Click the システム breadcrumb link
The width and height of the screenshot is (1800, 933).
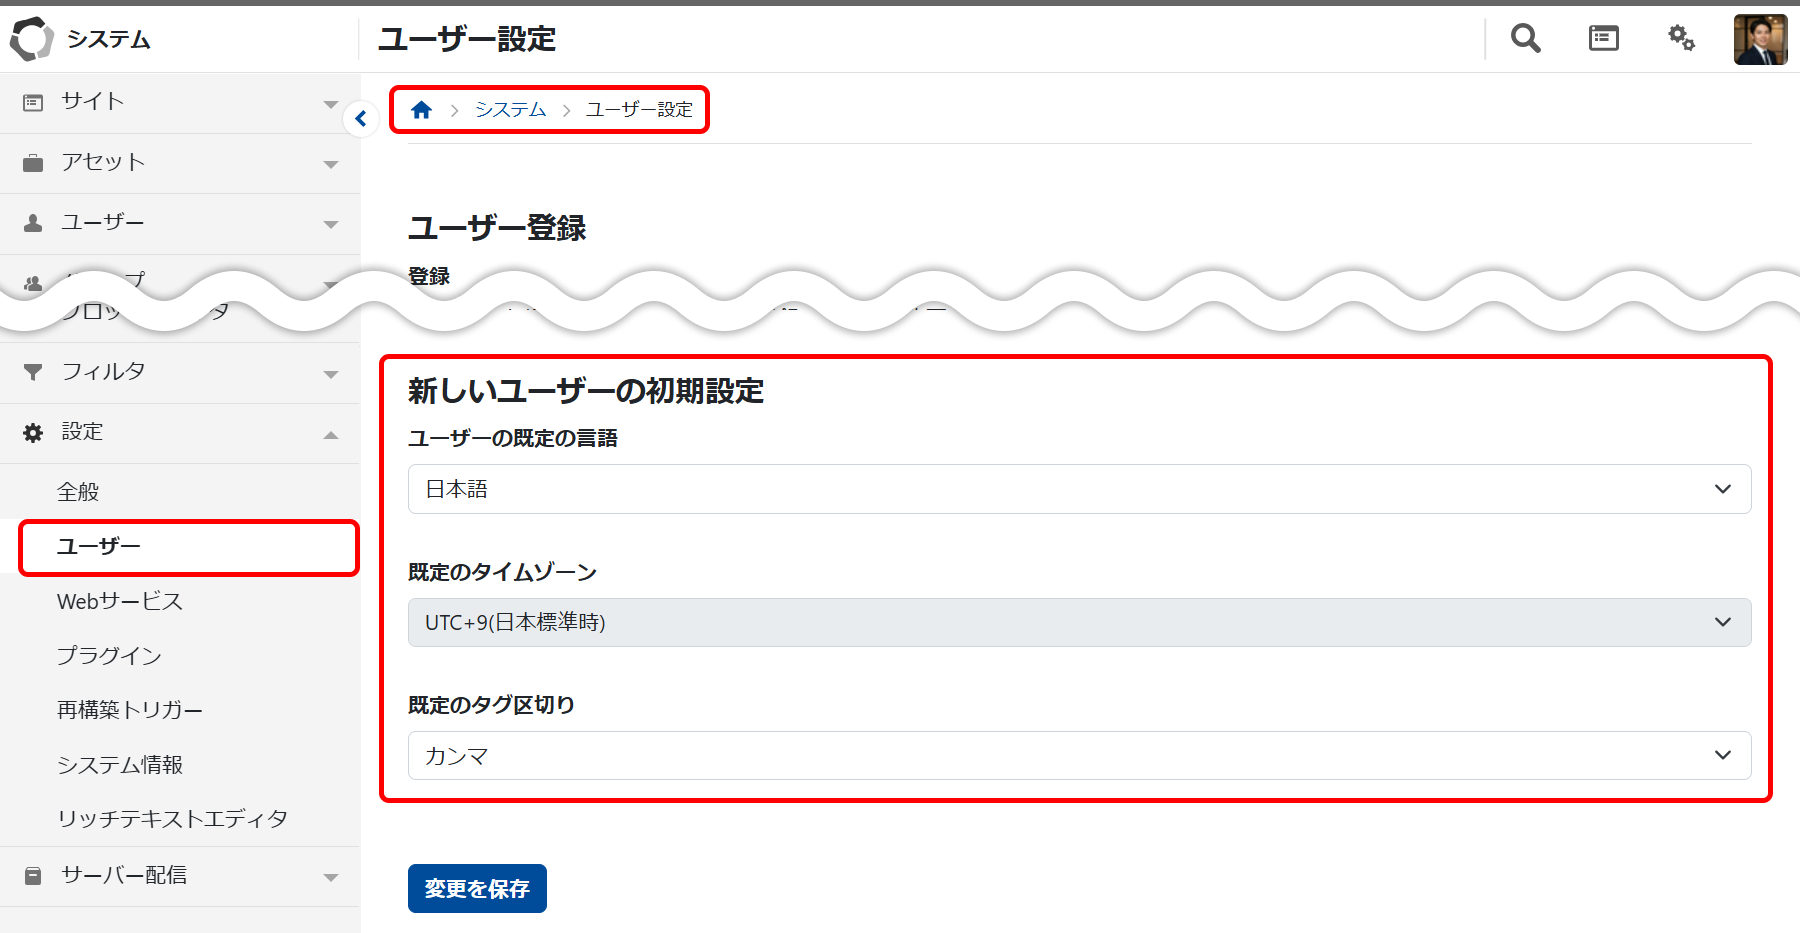(x=510, y=110)
